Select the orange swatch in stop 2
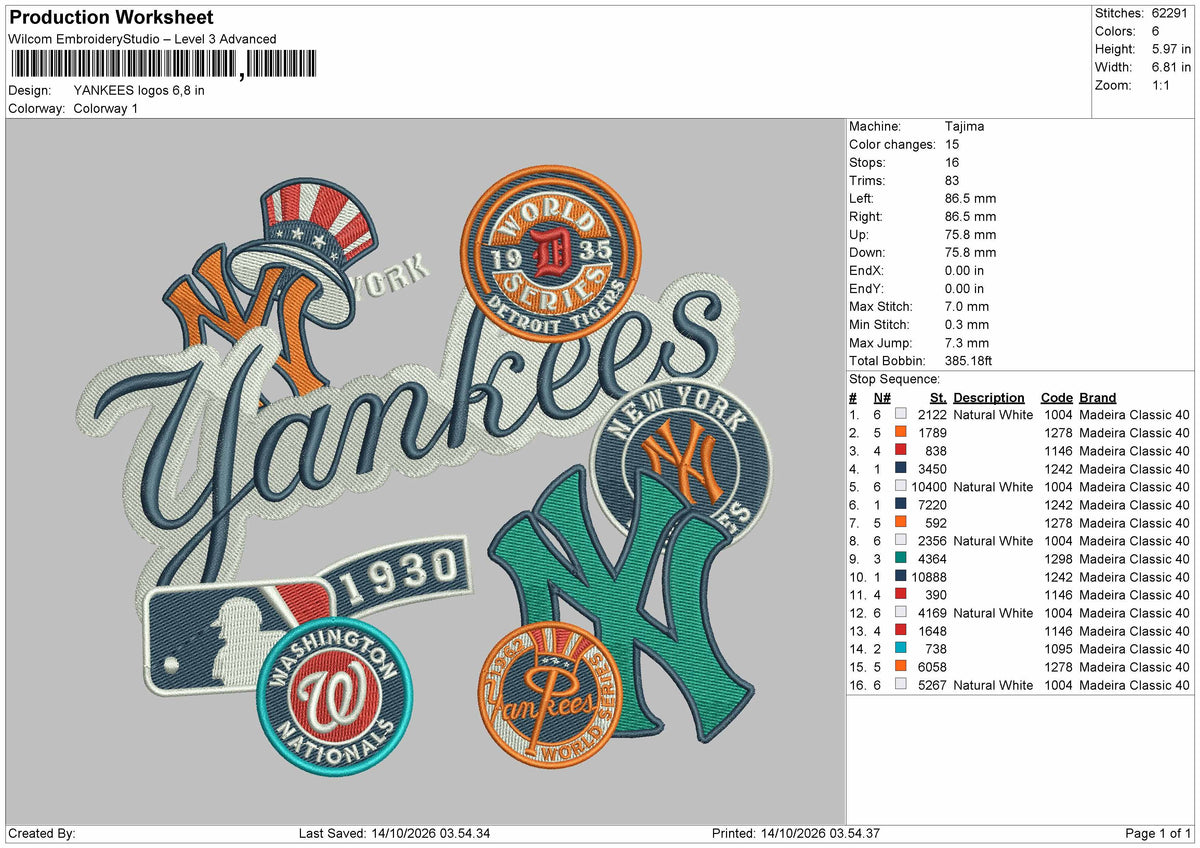1200x848 pixels. 901,433
